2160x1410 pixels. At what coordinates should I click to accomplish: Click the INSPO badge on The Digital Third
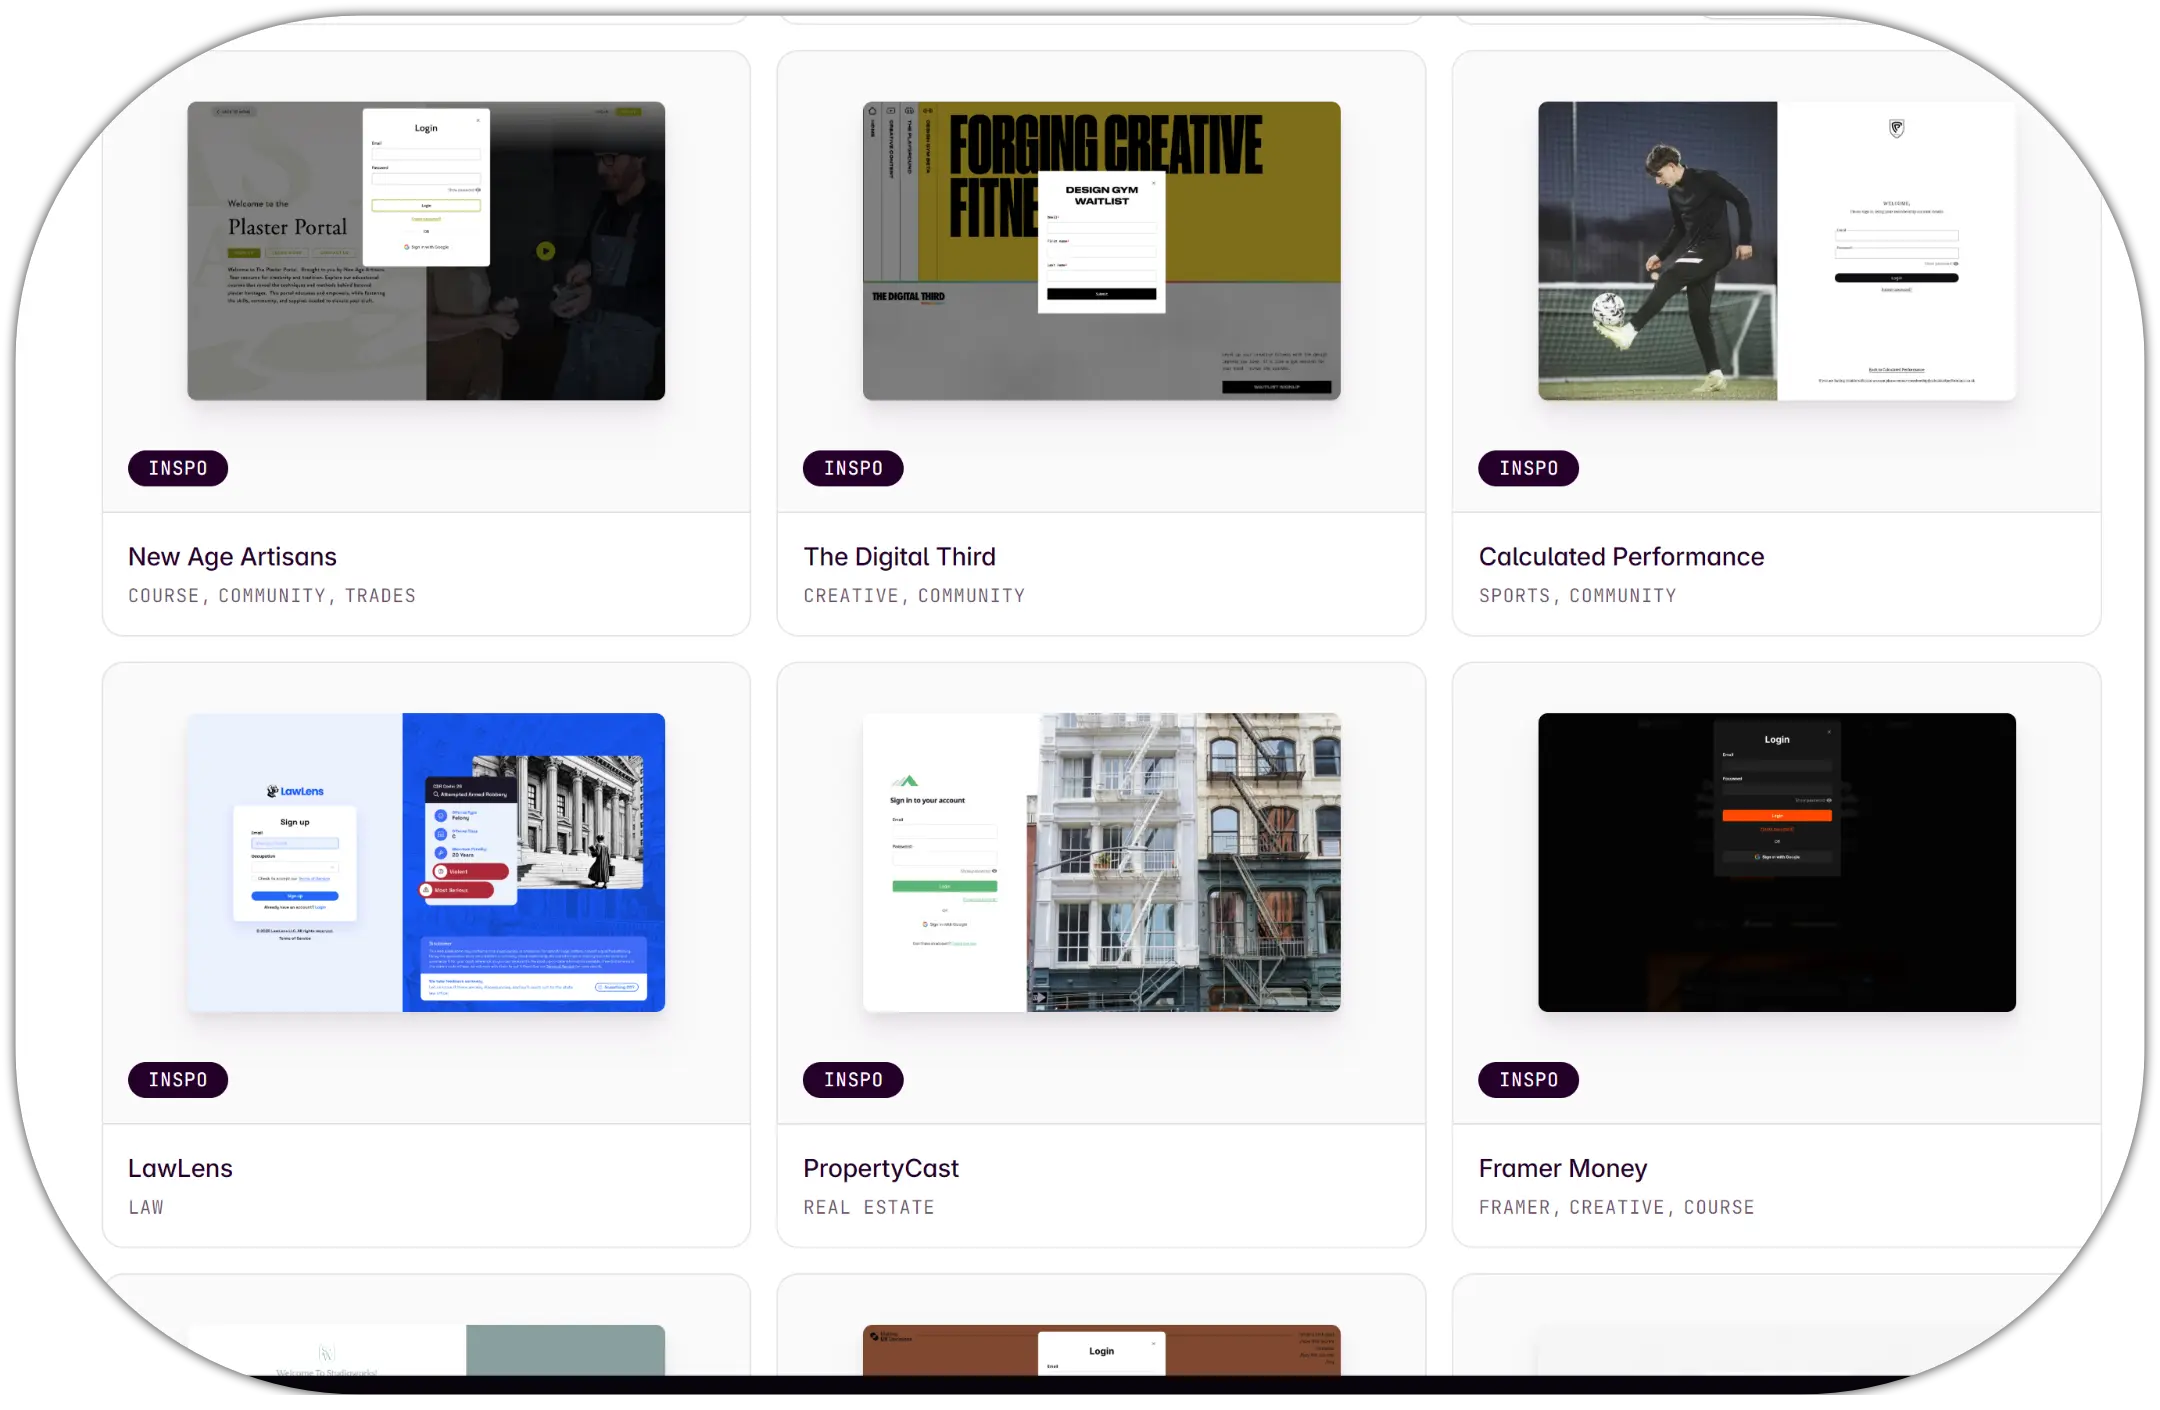pos(853,468)
